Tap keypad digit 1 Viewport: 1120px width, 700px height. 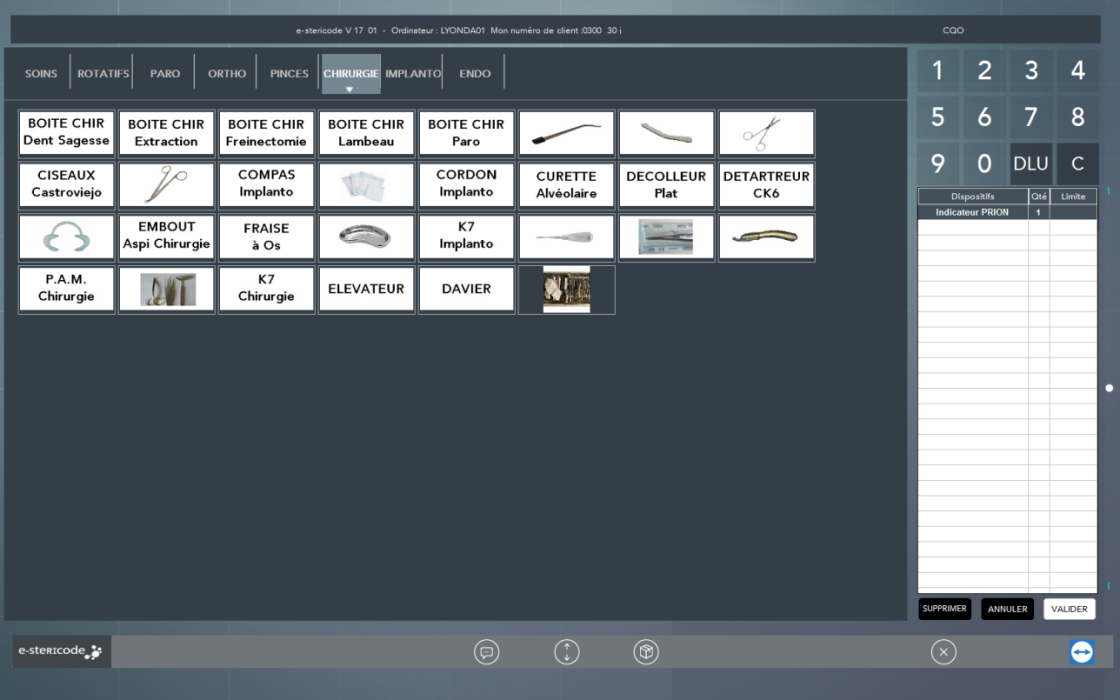pyautogui.click(x=938, y=70)
